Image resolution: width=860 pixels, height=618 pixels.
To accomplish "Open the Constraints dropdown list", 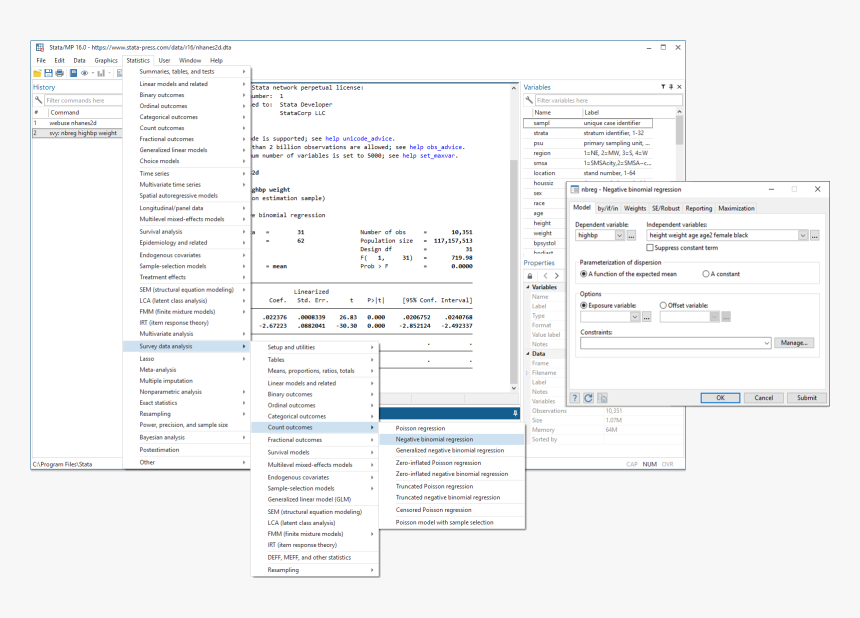I will (766, 342).
